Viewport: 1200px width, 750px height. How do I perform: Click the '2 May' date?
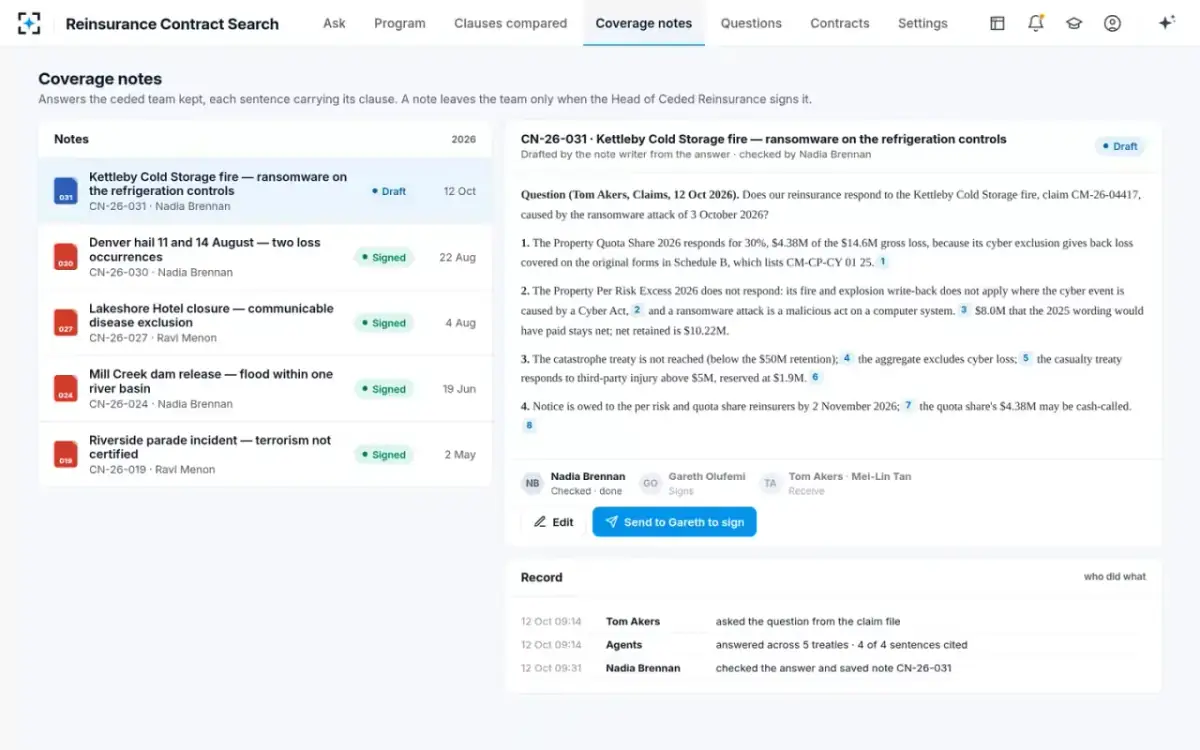click(460, 454)
